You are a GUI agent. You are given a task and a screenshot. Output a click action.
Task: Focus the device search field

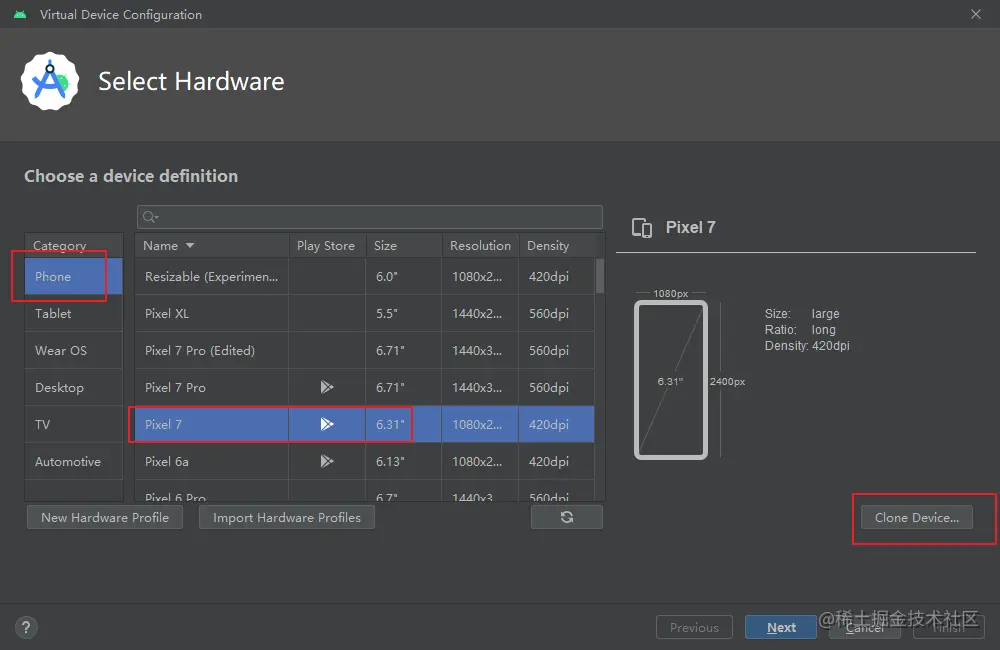pos(369,217)
